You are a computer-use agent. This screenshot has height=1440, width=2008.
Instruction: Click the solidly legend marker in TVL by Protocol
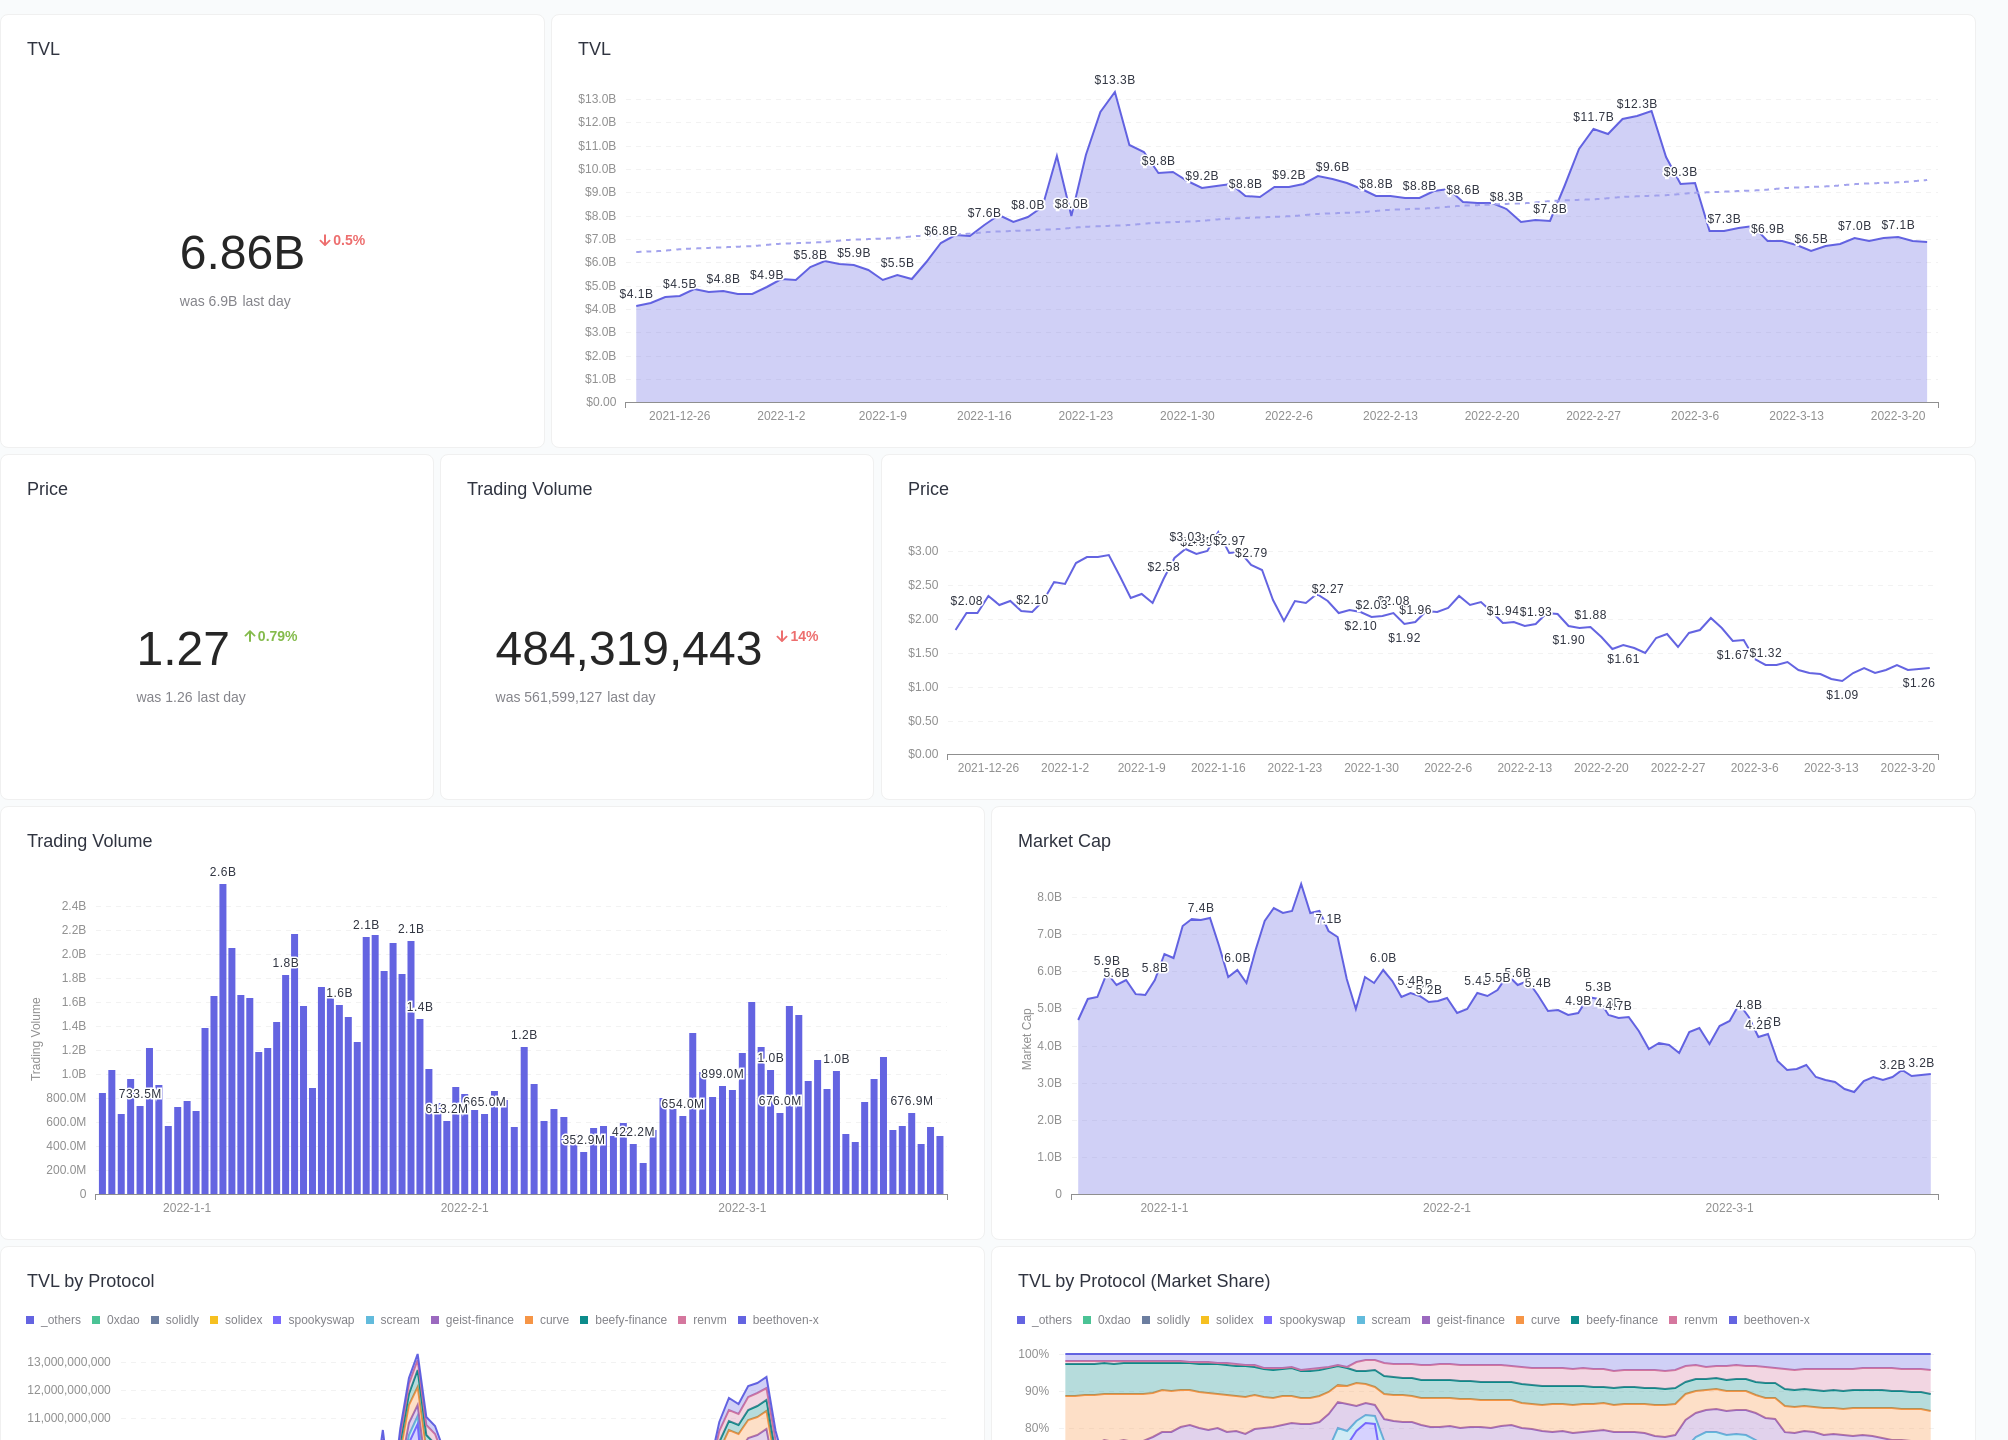[x=155, y=1320]
